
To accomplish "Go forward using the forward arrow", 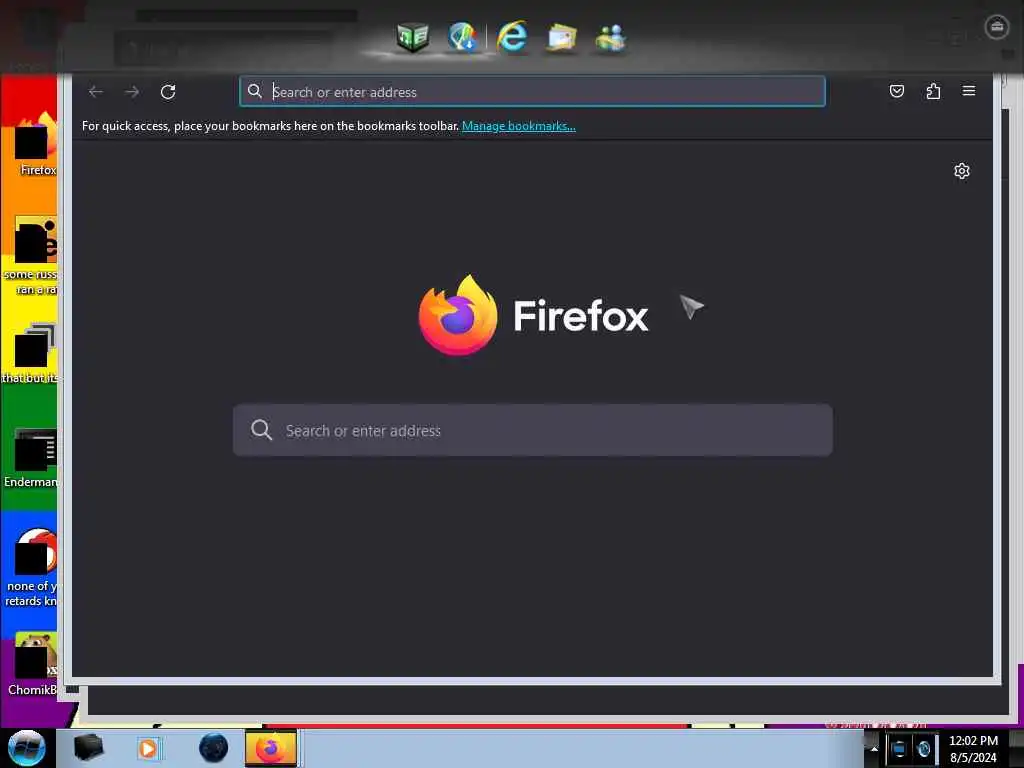I will 132,92.
